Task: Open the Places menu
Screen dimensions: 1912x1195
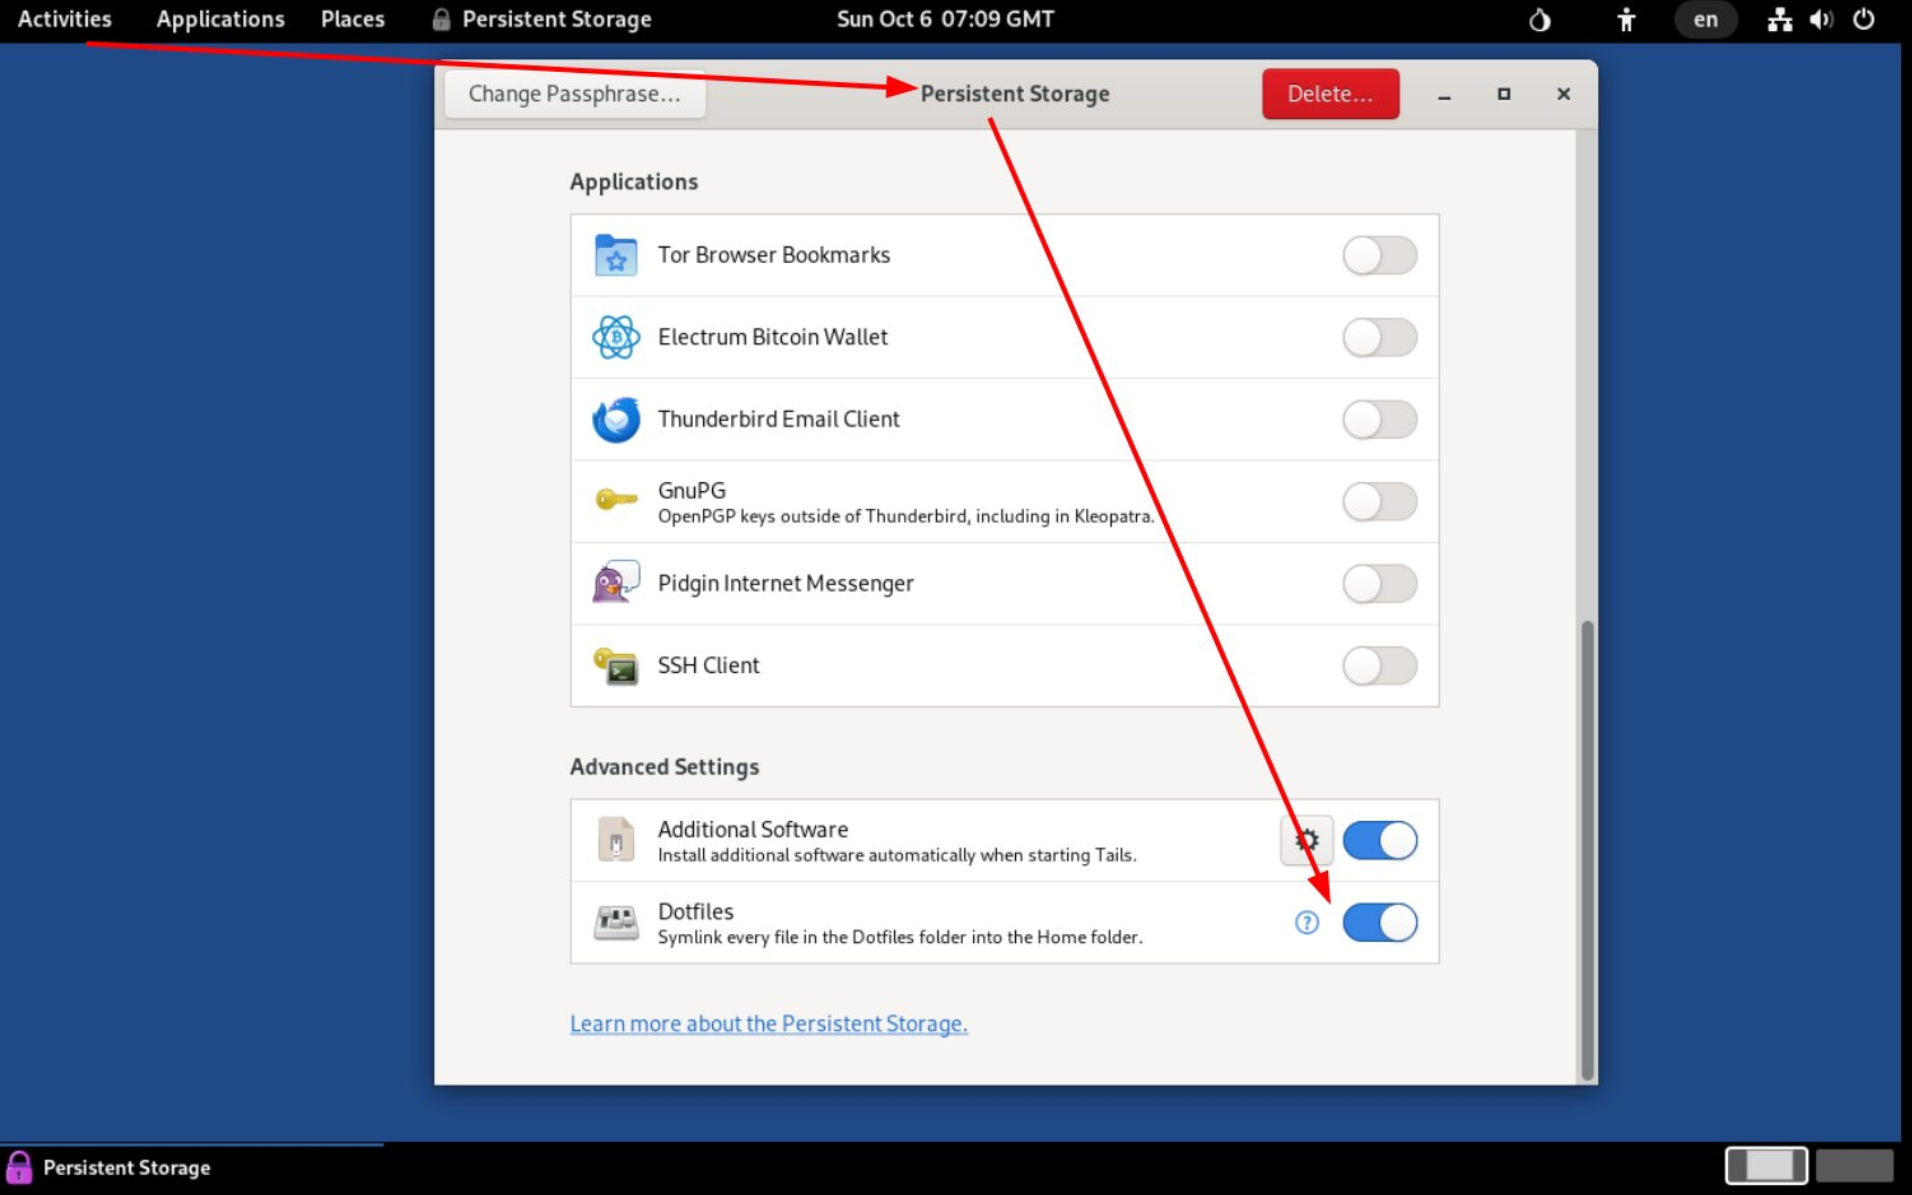Action: tap(352, 19)
